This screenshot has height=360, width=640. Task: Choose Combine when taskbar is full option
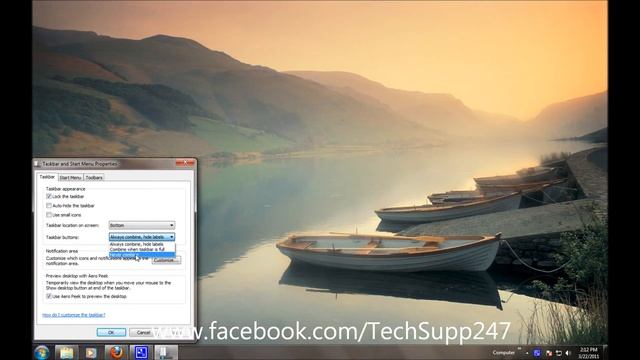click(142, 249)
